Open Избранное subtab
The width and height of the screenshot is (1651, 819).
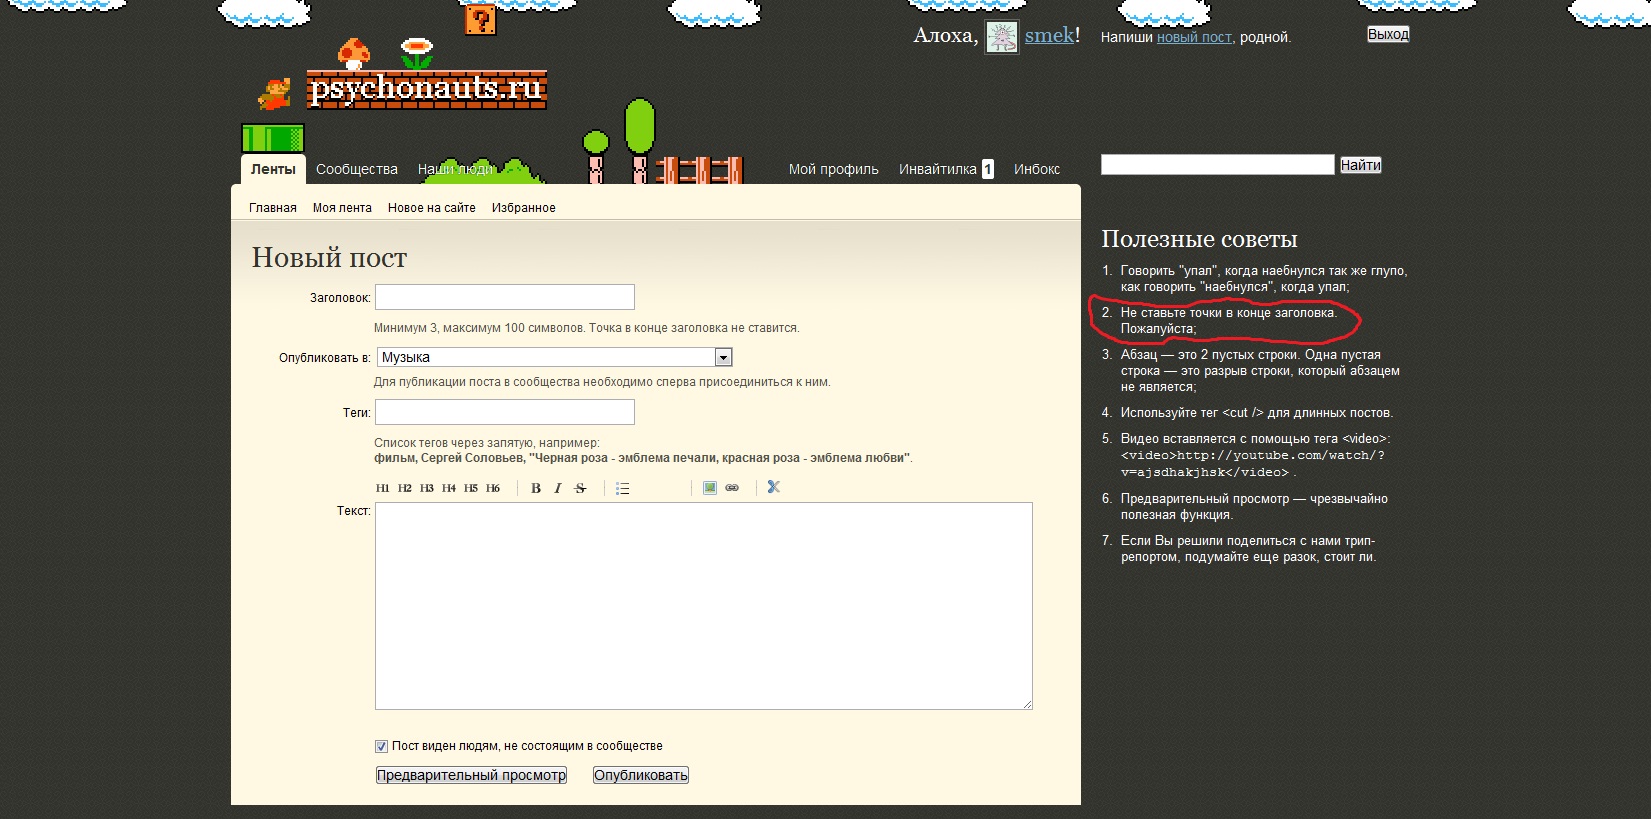pos(524,208)
